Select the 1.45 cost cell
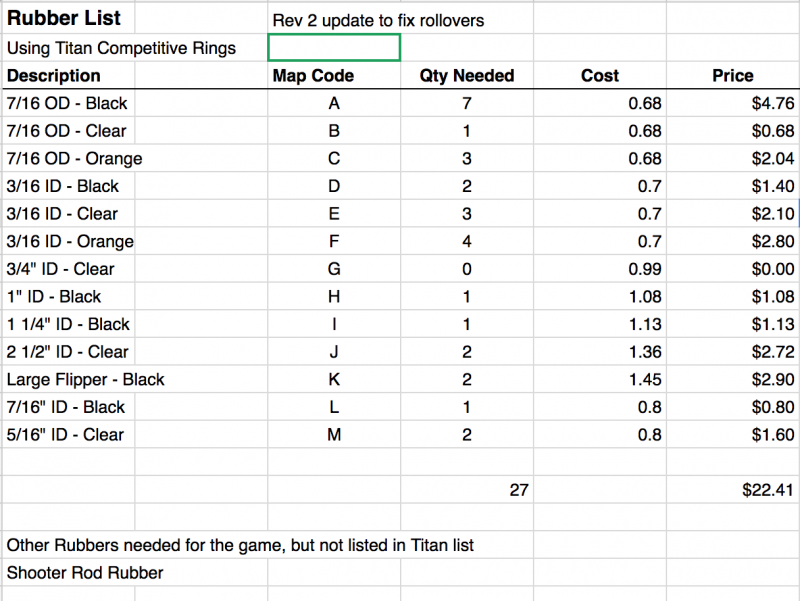The width and height of the screenshot is (800, 601). click(600, 380)
